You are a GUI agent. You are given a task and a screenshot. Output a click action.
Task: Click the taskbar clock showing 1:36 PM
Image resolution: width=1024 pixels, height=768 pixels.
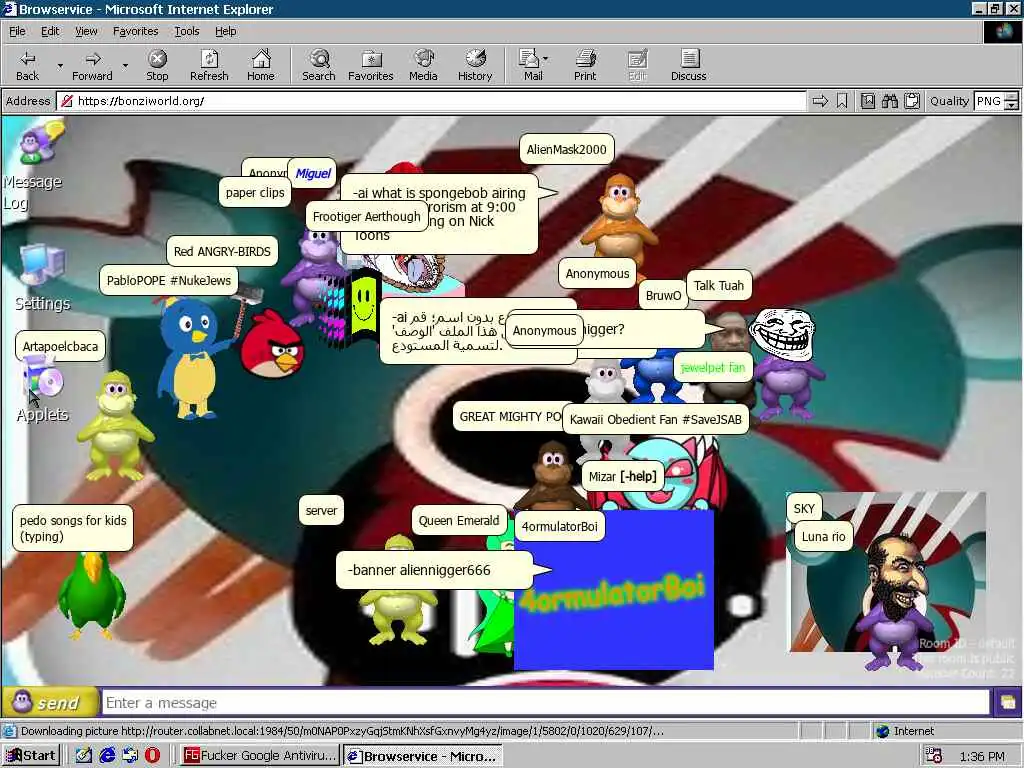(x=982, y=756)
